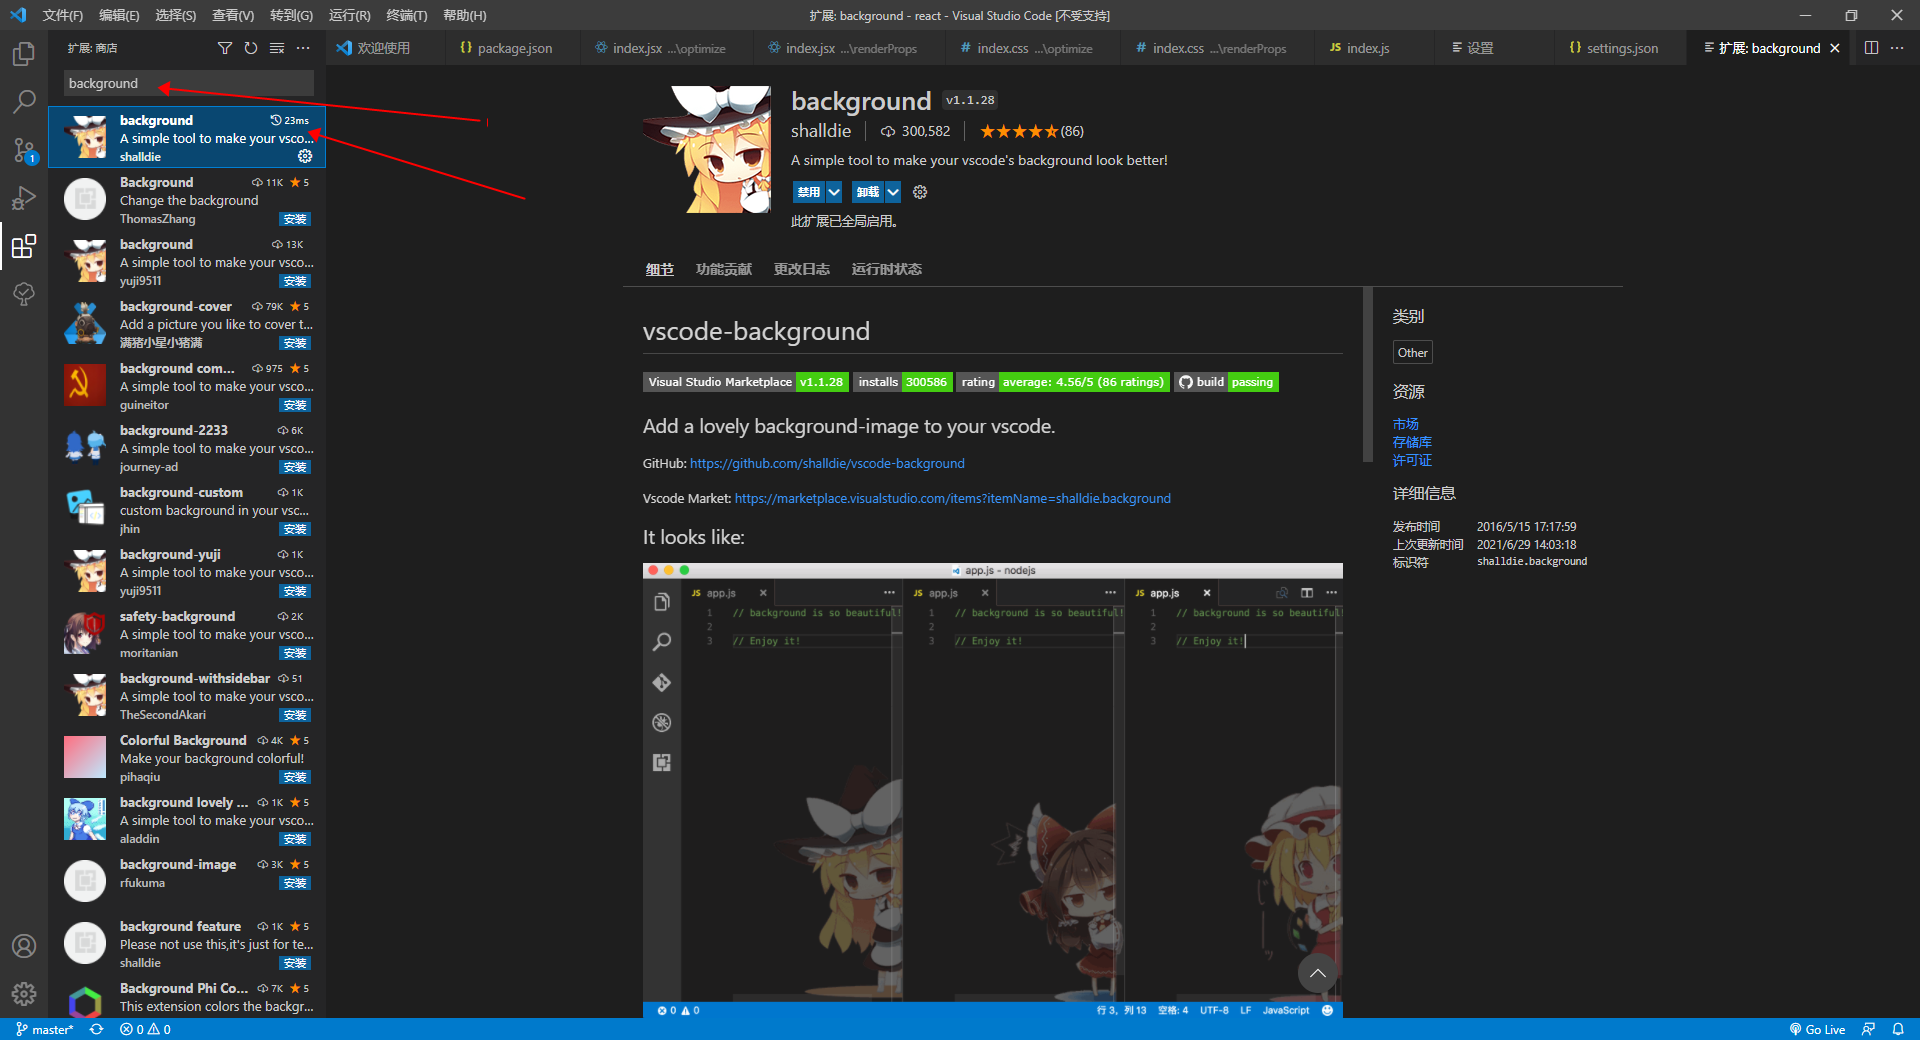Click the extension details vertical scrollbar

click(x=1368, y=375)
